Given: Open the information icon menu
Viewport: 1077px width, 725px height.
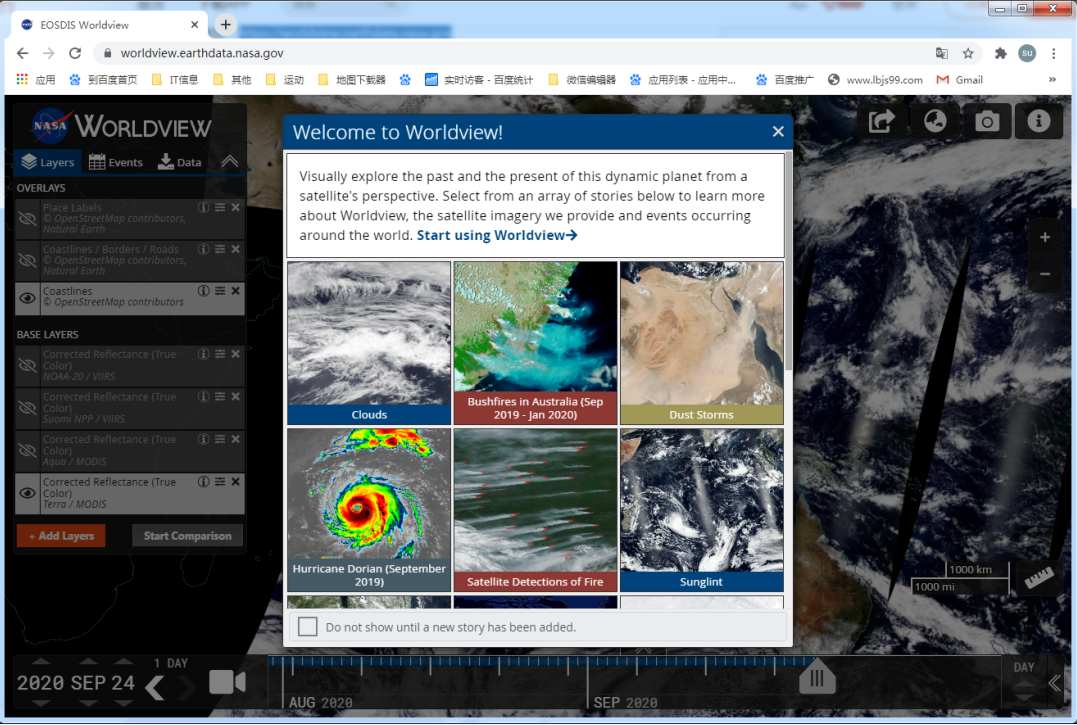Looking at the screenshot, I should (x=1039, y=121).
